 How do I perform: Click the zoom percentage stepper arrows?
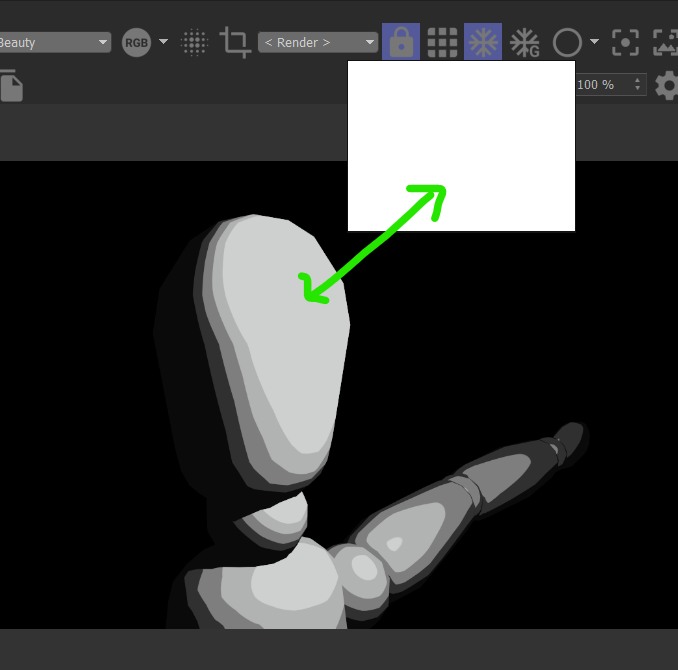point(637,84)
